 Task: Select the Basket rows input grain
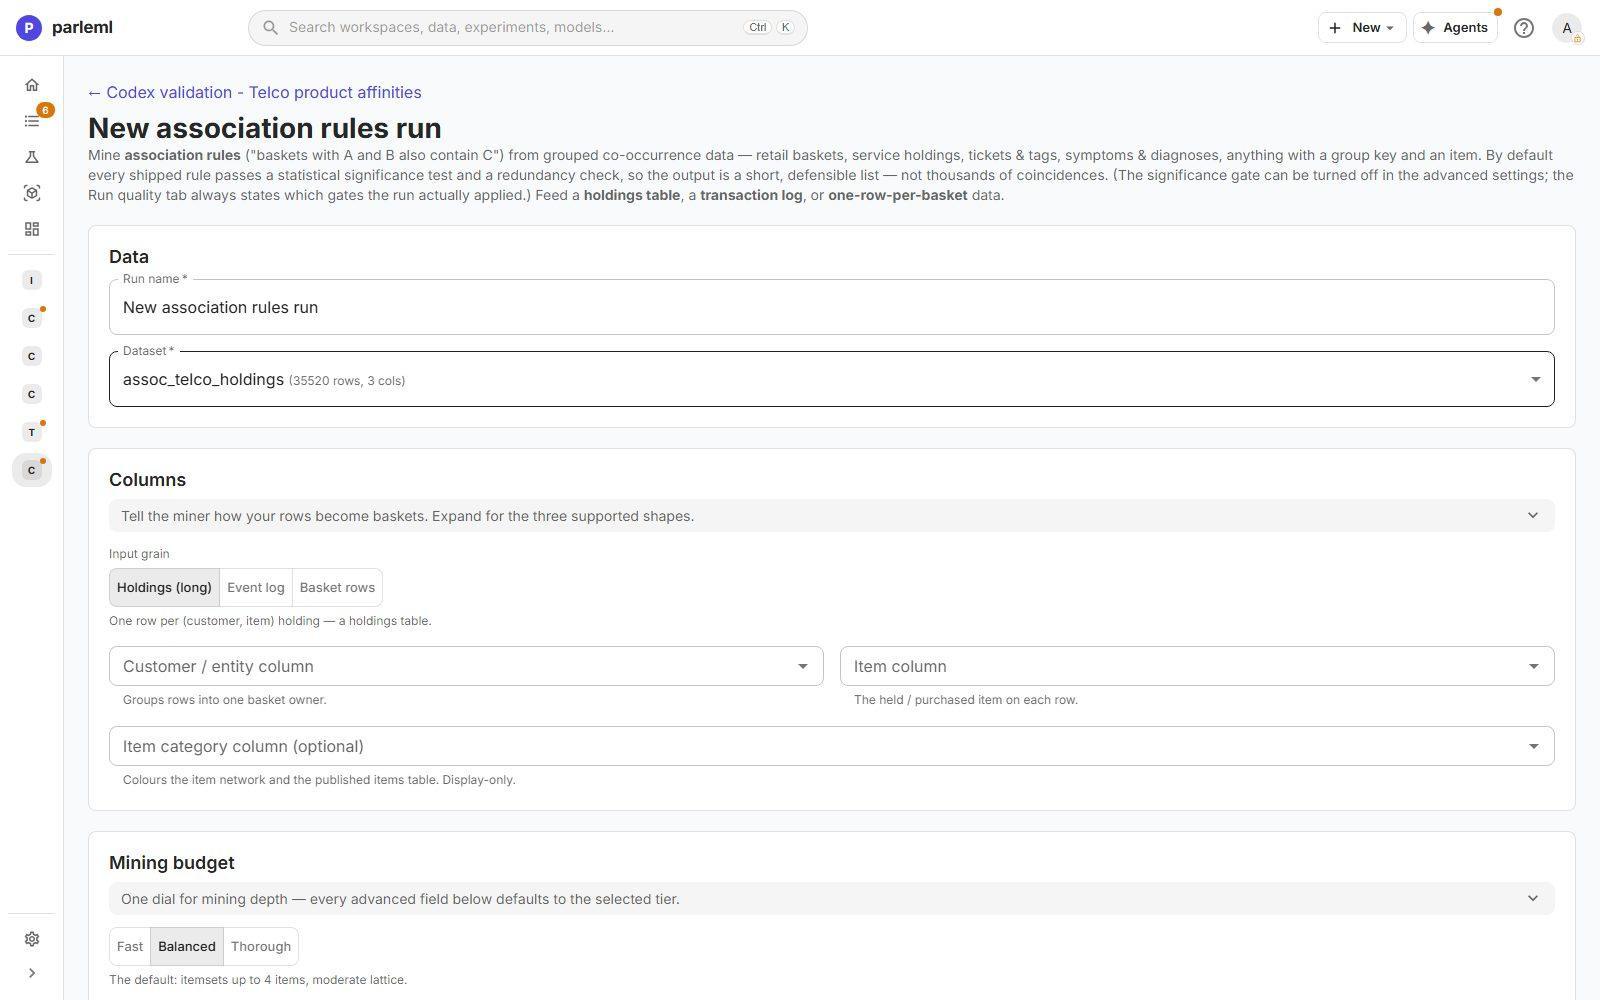(337, 588)
